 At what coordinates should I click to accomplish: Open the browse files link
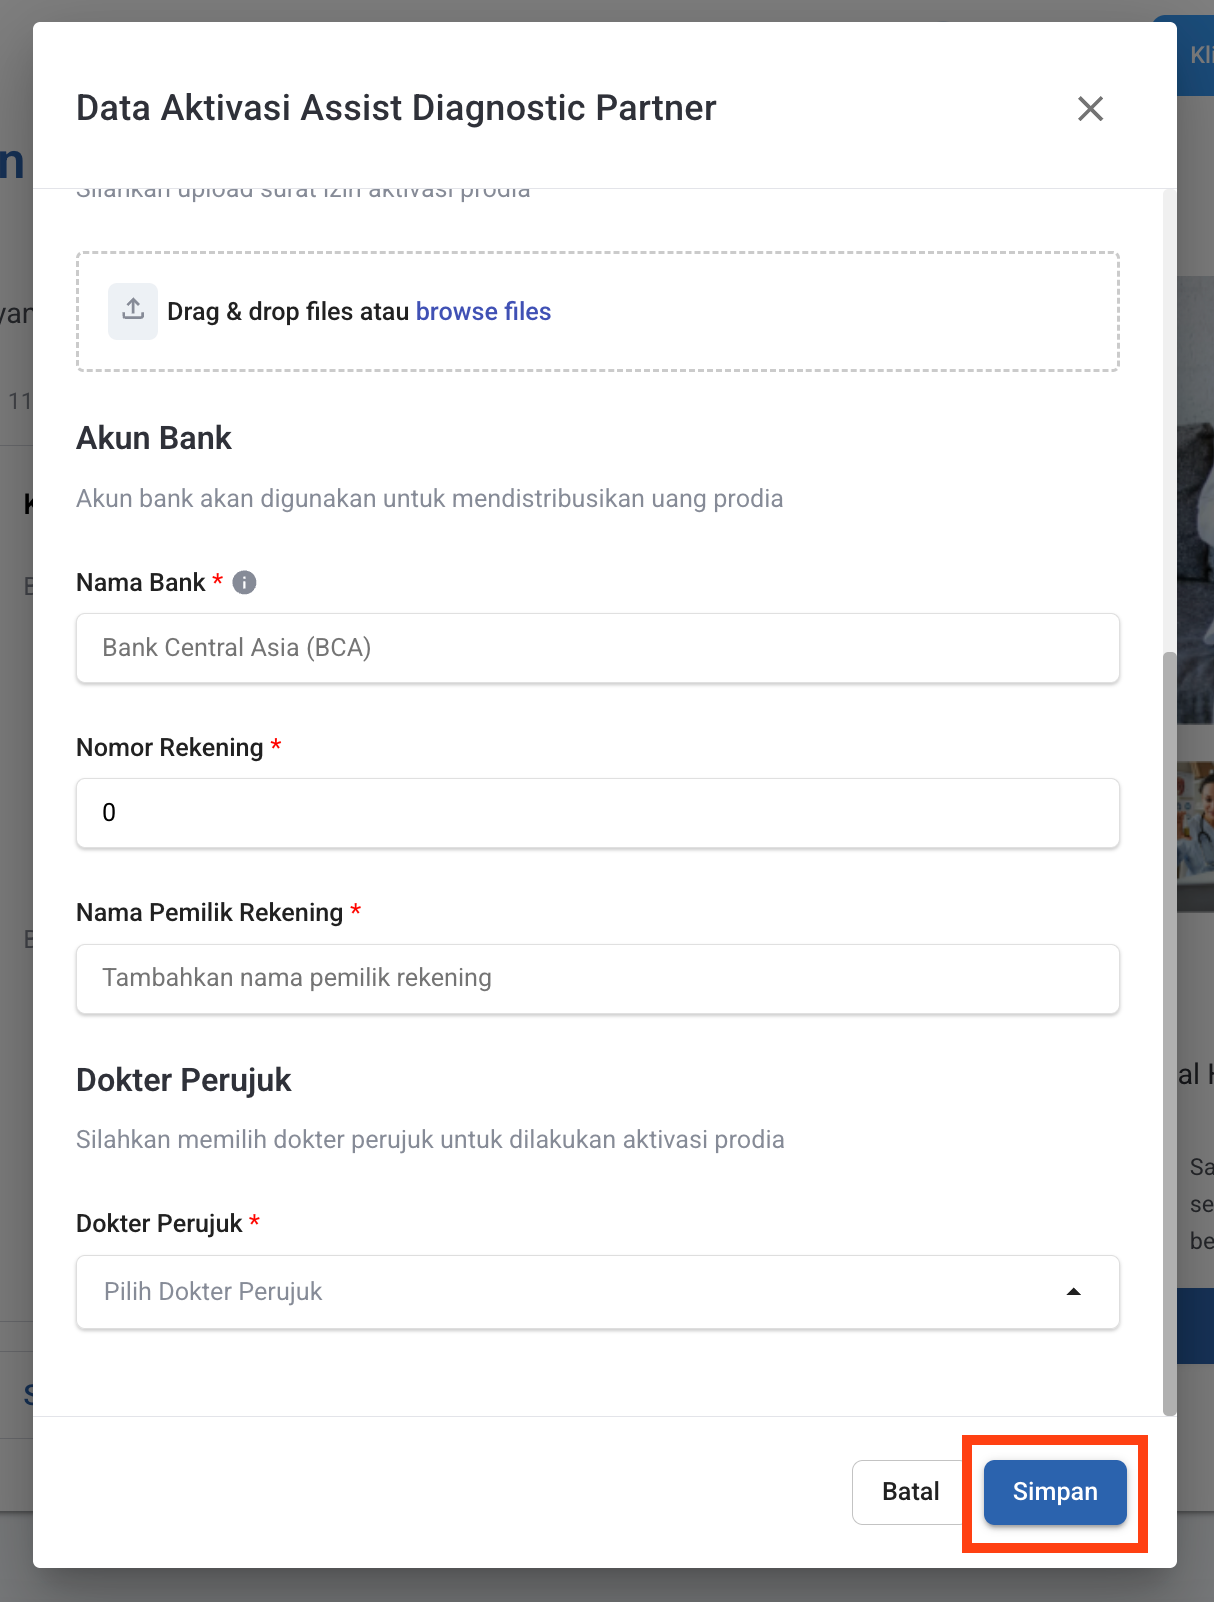pos(483,312)
